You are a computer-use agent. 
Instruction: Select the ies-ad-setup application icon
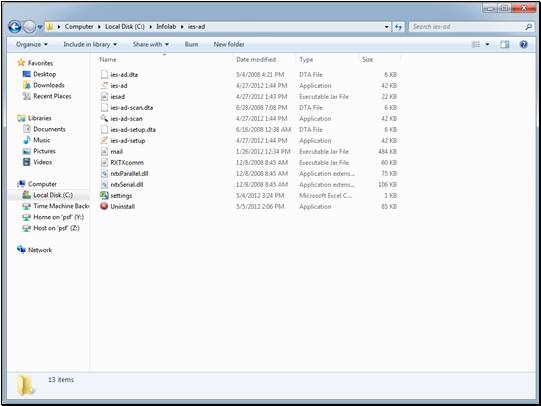click(x=104, y=140)
